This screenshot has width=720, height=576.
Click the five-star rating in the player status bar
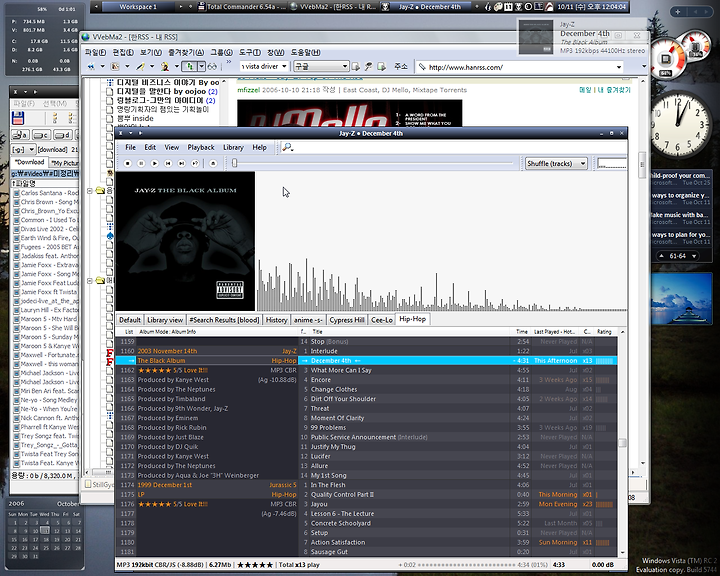[x=254, y=565]
